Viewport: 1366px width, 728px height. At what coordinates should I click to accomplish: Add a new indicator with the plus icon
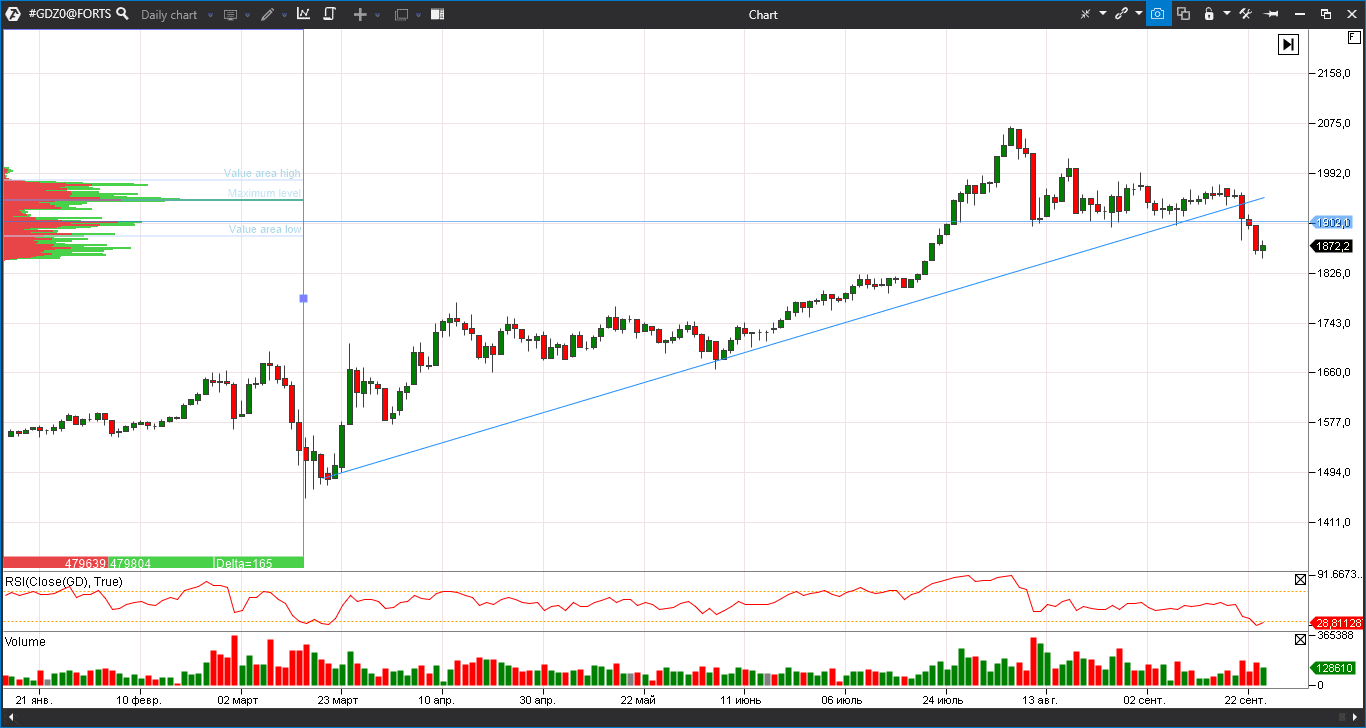pyautogui.click(x=359, y=14)
